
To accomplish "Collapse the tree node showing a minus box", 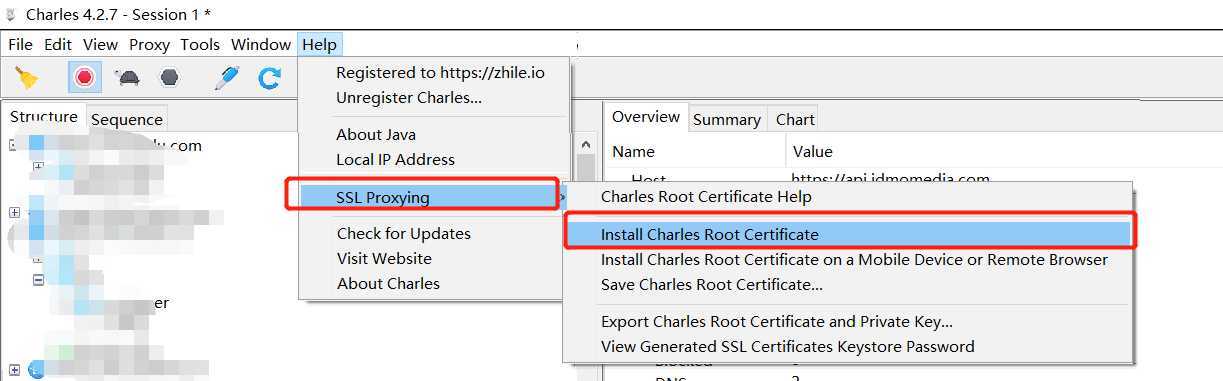I will pos(38,280).
